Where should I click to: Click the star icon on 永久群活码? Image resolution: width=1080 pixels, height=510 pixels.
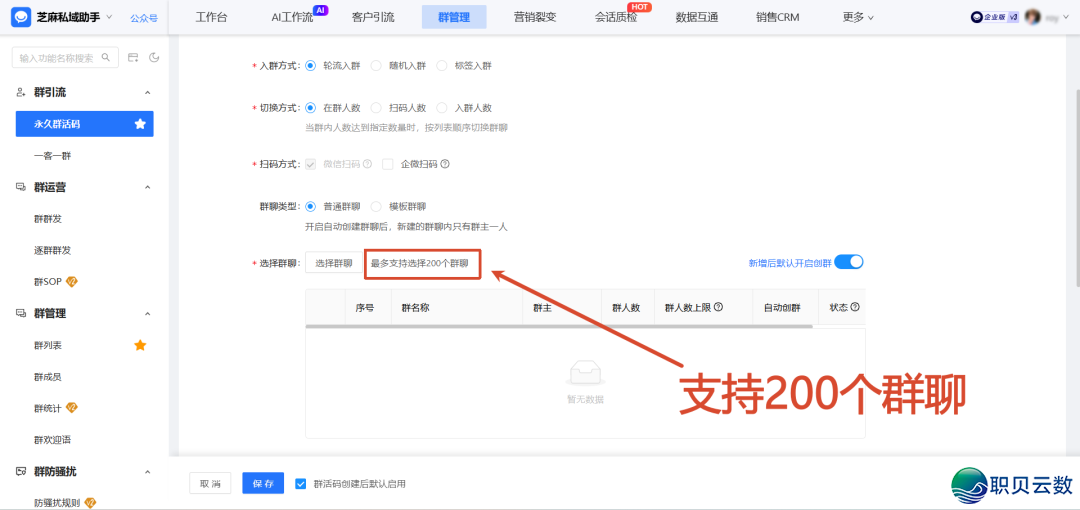[140, 124]
